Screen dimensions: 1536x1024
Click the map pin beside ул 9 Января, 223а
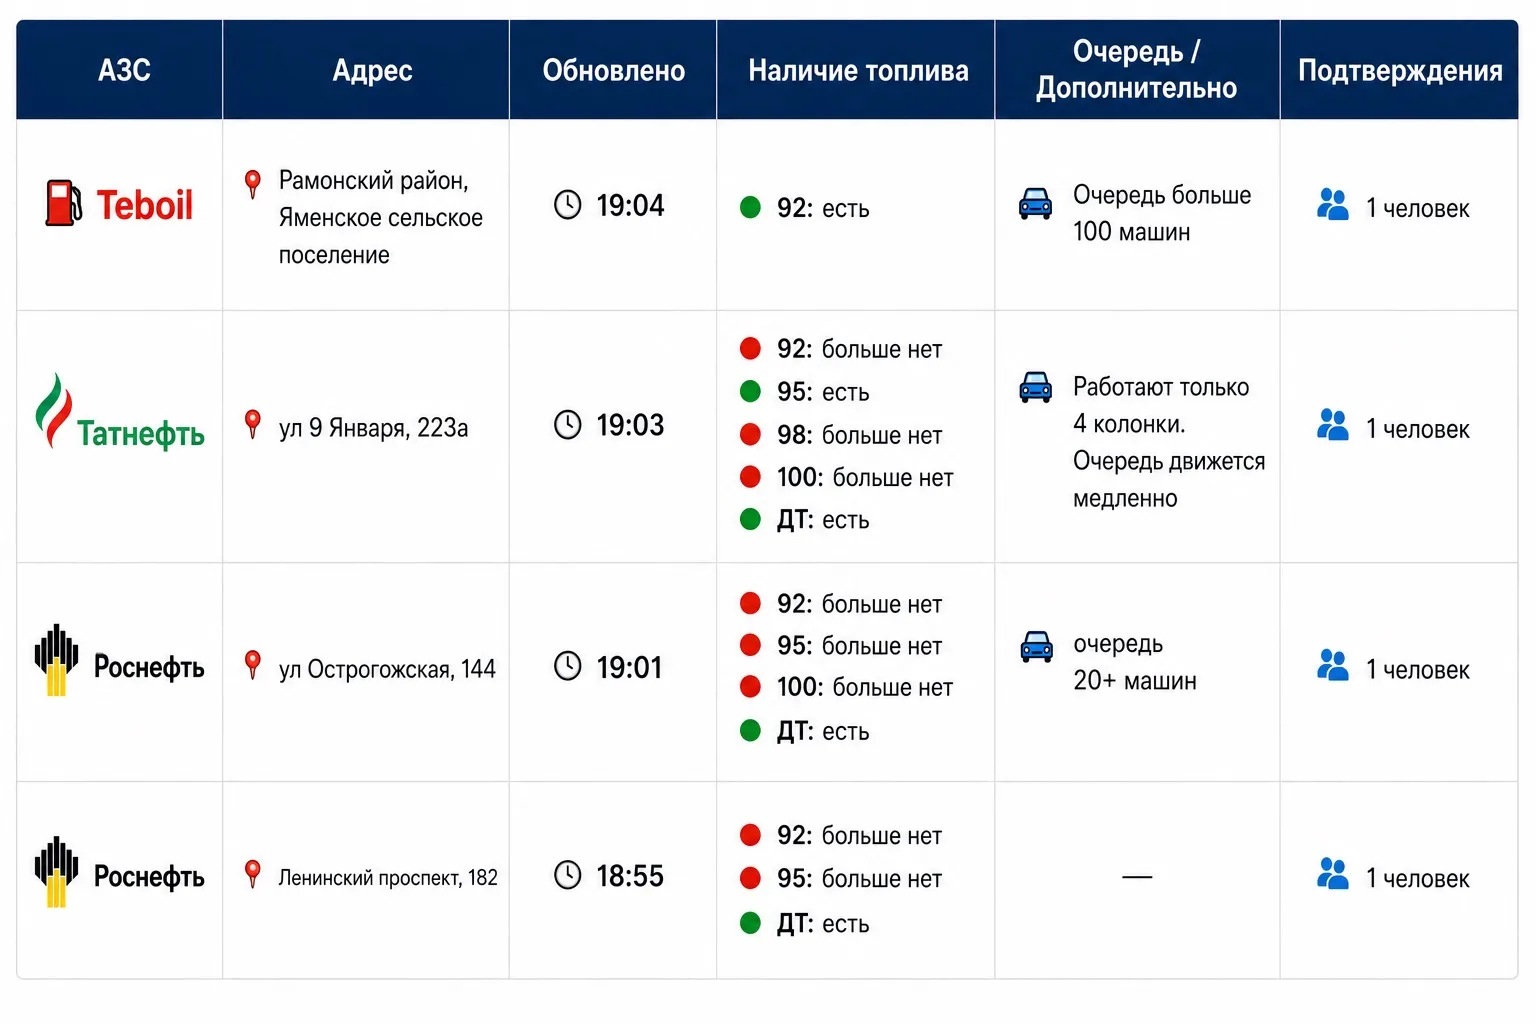(253, 424)
